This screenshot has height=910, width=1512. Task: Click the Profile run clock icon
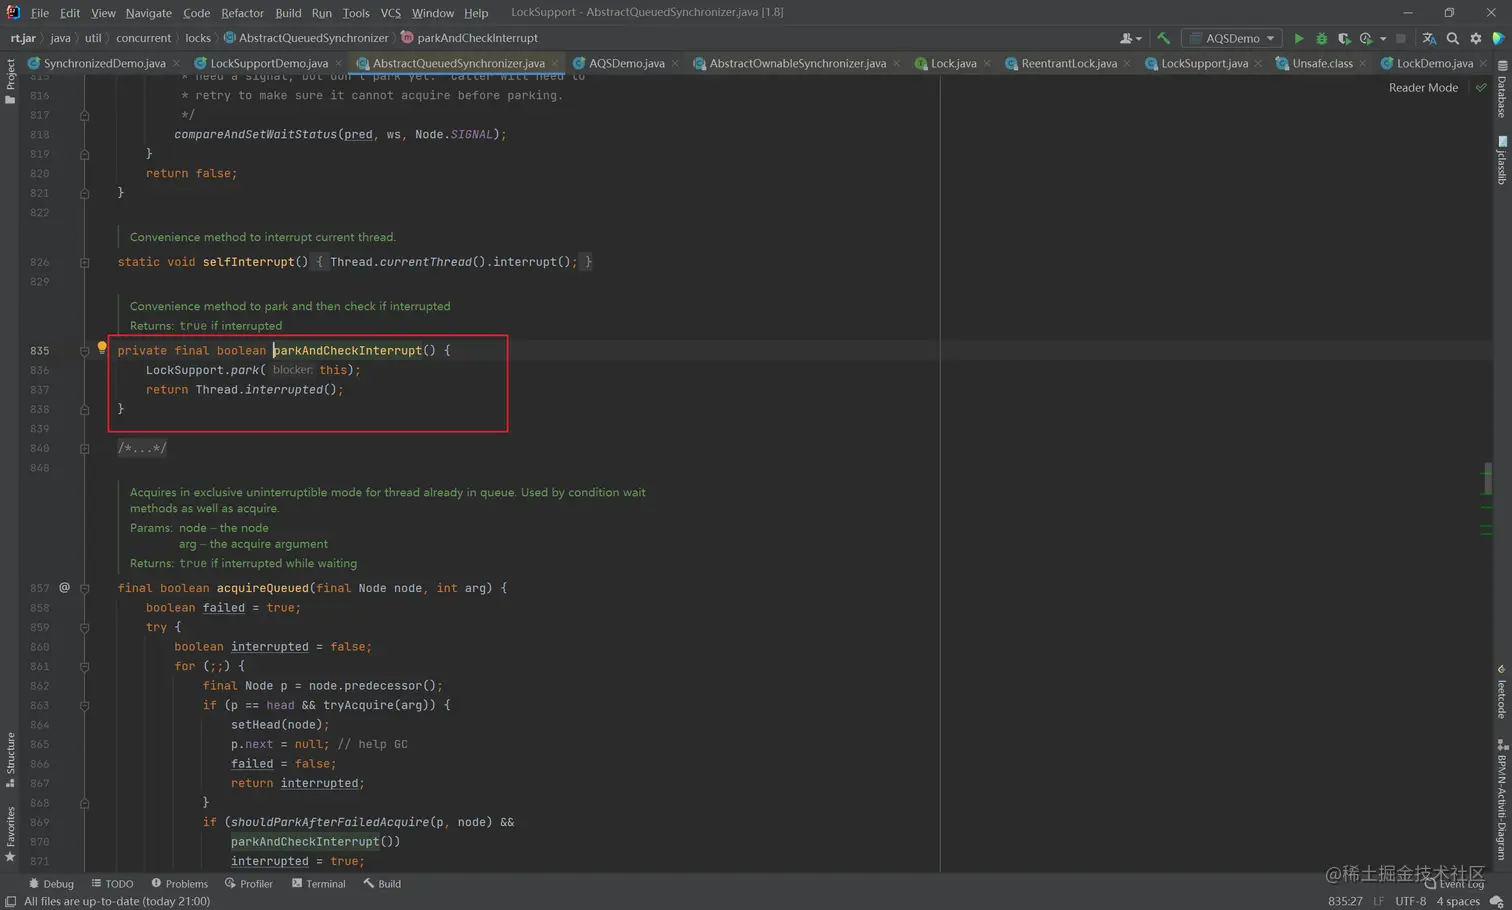pyautogui.click(x=1365, y=38)
